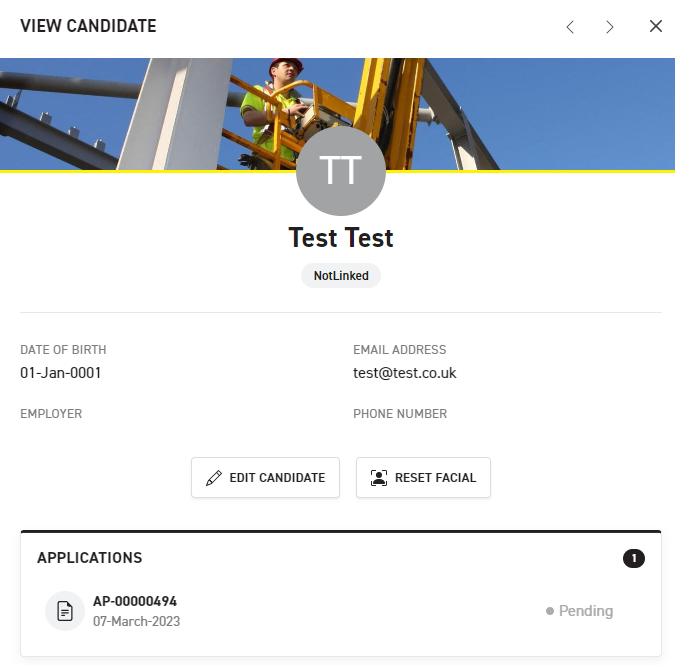675x665 pixels.
Task: Select the date of birth value 01-Jan-0001
Action: (x=61, y=373)
